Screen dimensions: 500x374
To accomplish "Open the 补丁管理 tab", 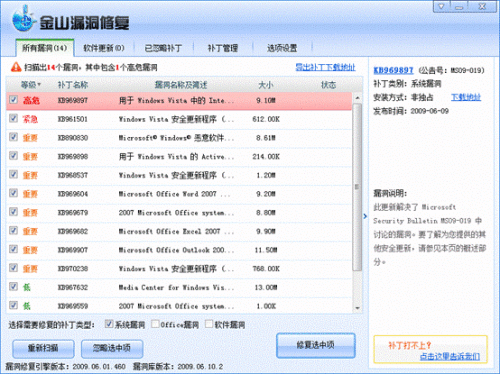I will [x=223, y=48].
